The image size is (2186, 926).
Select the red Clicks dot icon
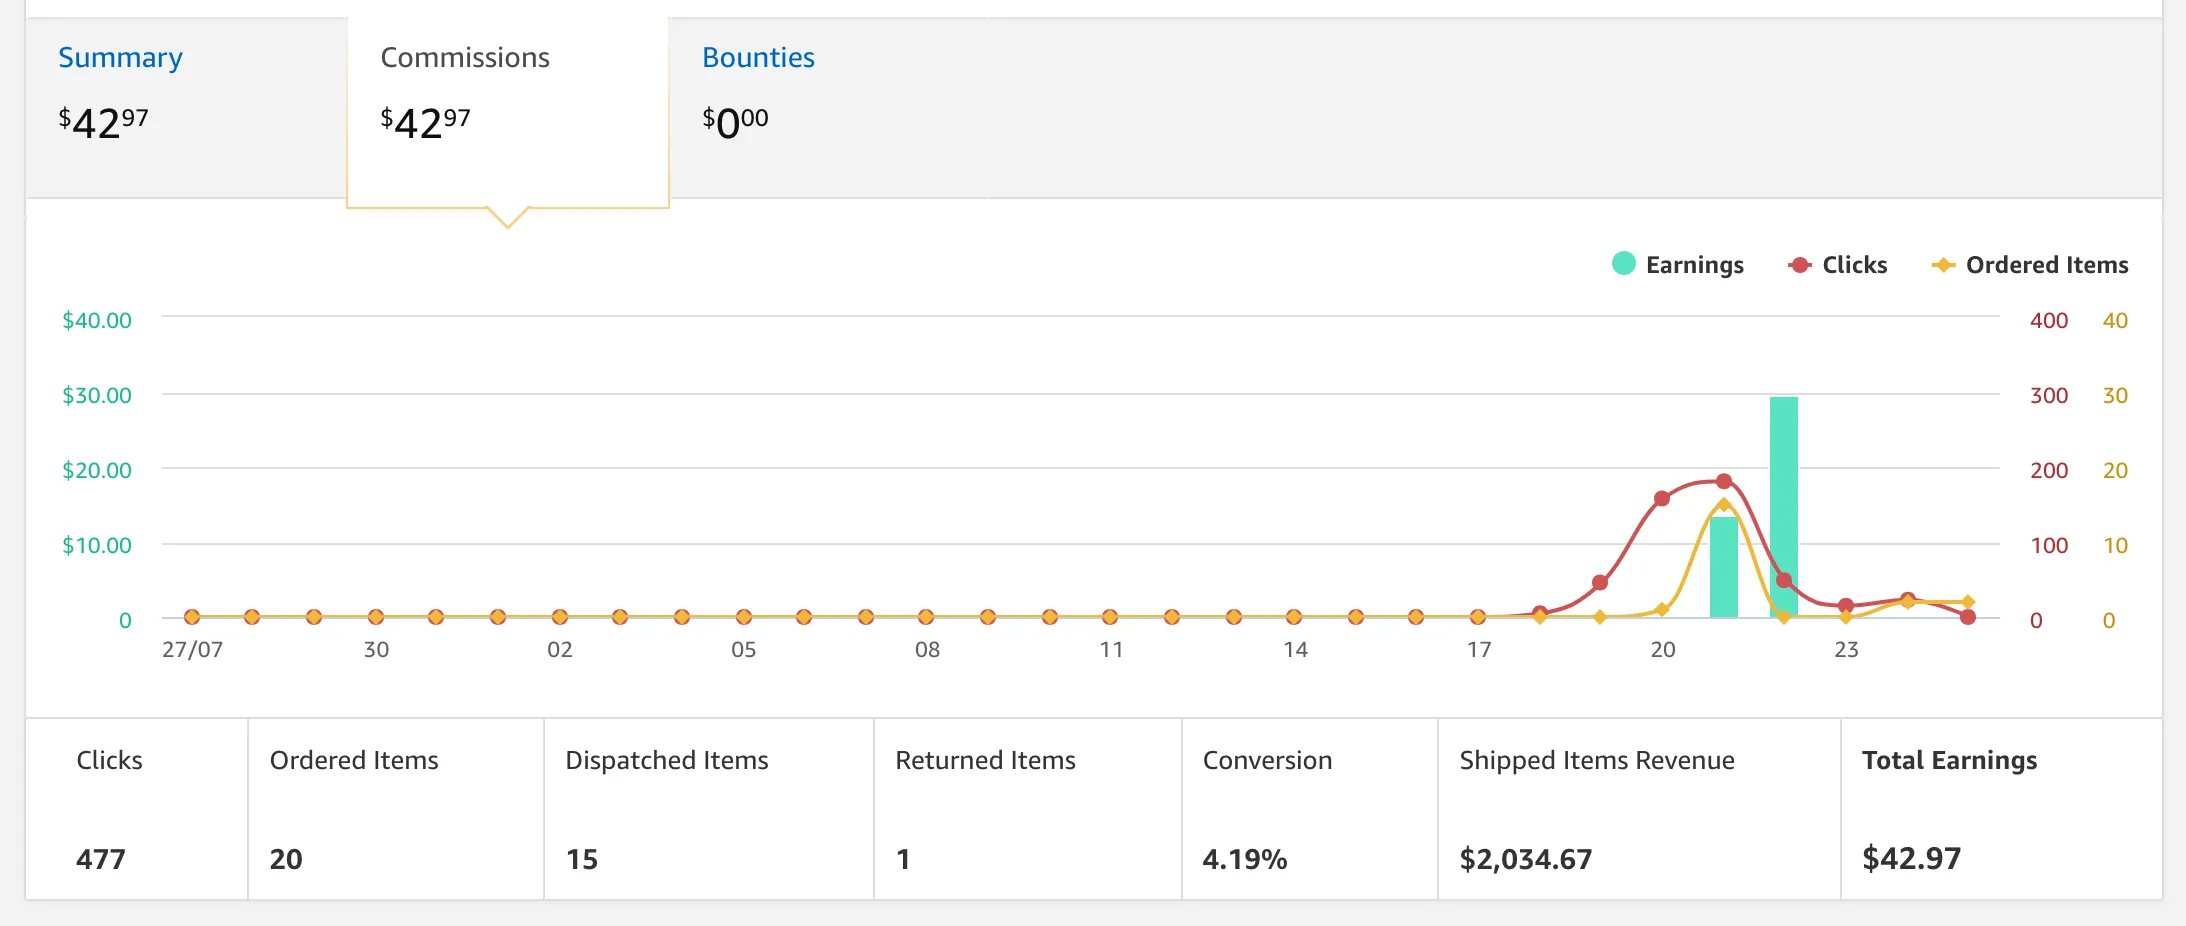tap(1798, 264)
